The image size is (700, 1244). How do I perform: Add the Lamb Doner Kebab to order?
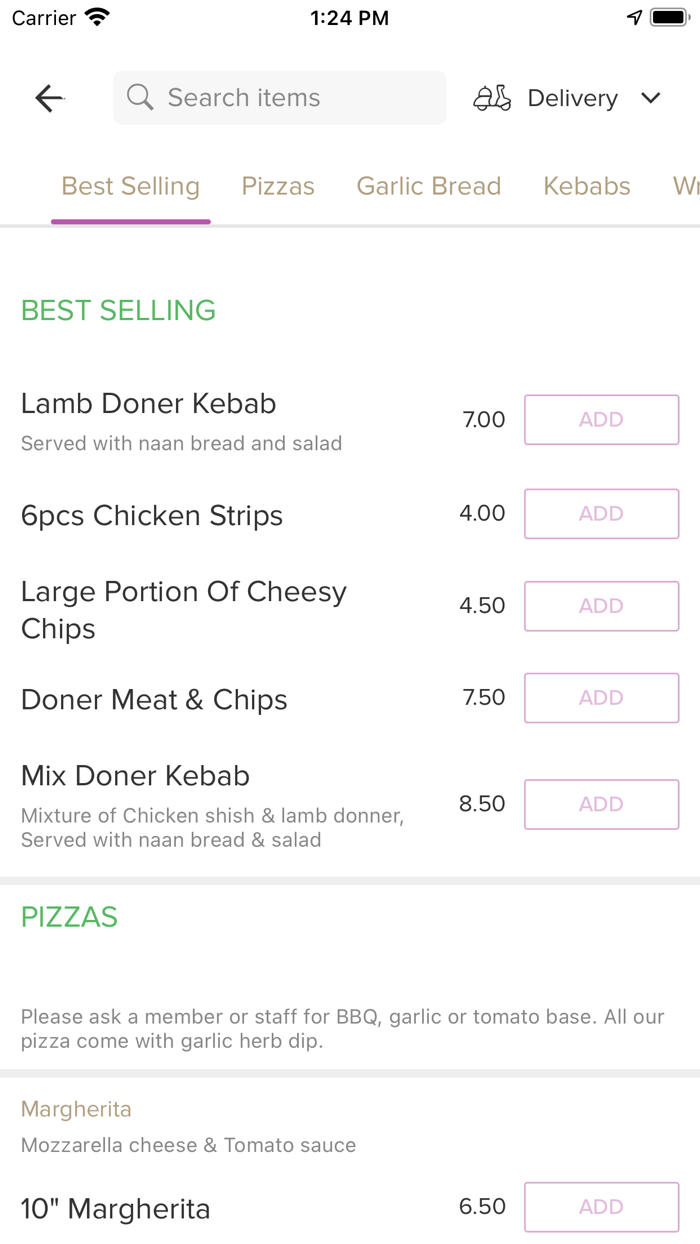click(601, 419)
